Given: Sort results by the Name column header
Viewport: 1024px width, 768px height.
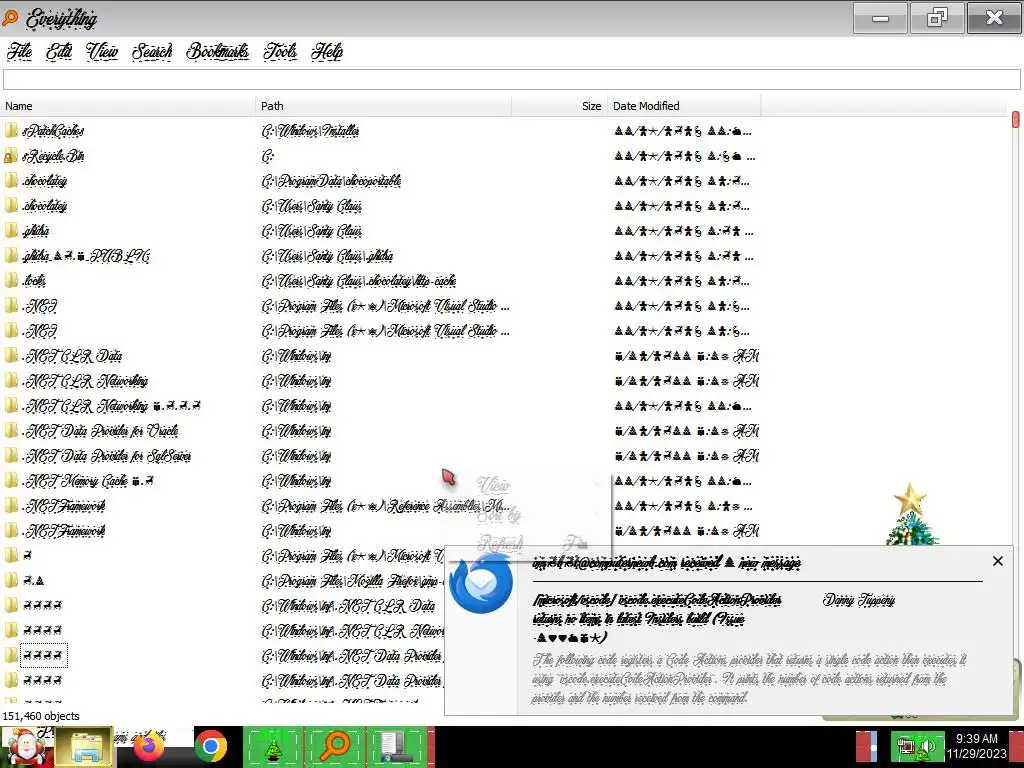Looking at the screenshot, I should [128, 106].
